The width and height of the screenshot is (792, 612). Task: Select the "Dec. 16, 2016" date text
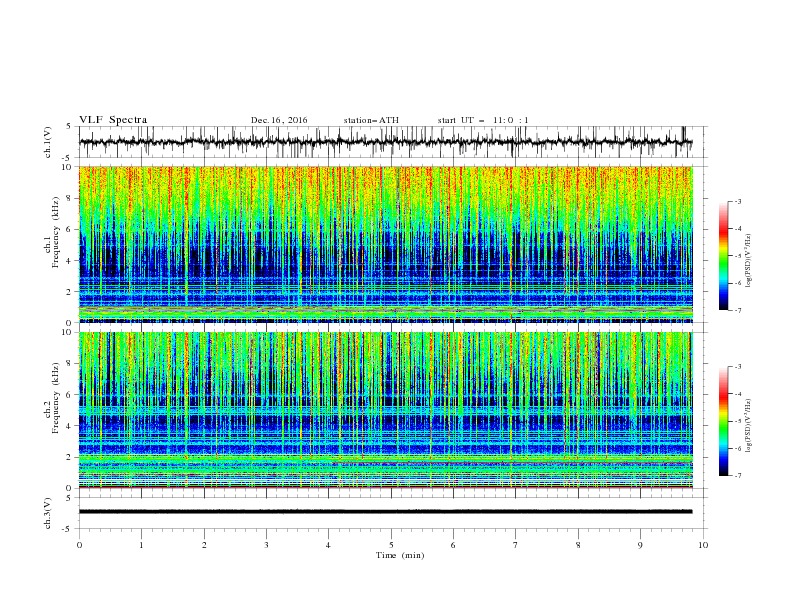click(279, 120)
